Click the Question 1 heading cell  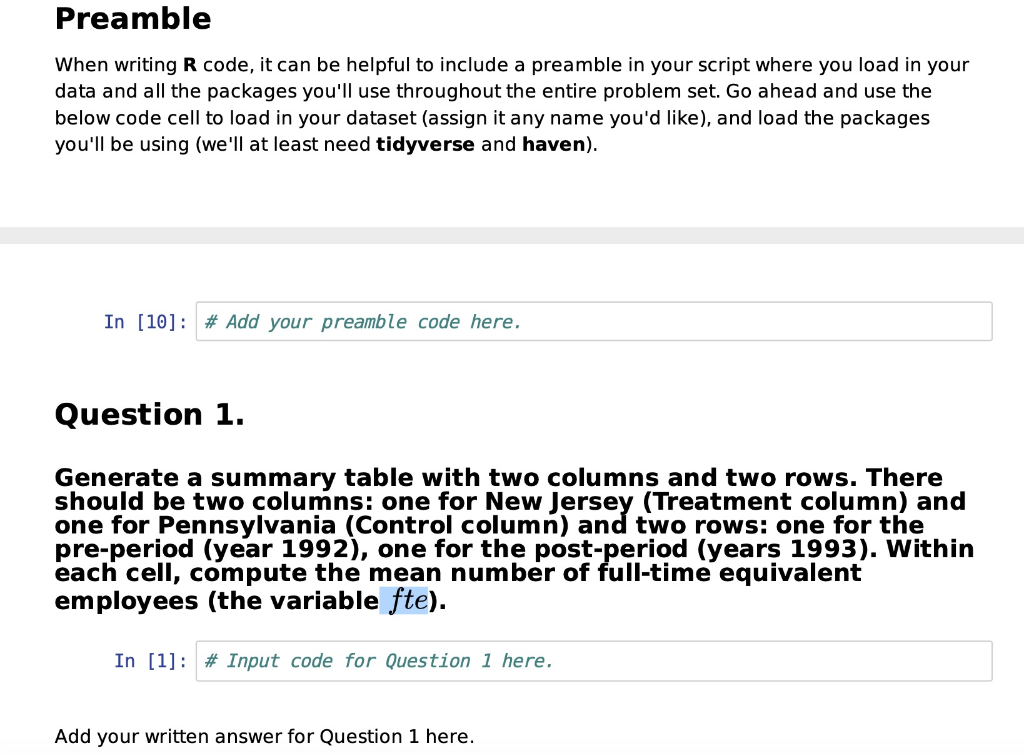(x=149, y=414)
